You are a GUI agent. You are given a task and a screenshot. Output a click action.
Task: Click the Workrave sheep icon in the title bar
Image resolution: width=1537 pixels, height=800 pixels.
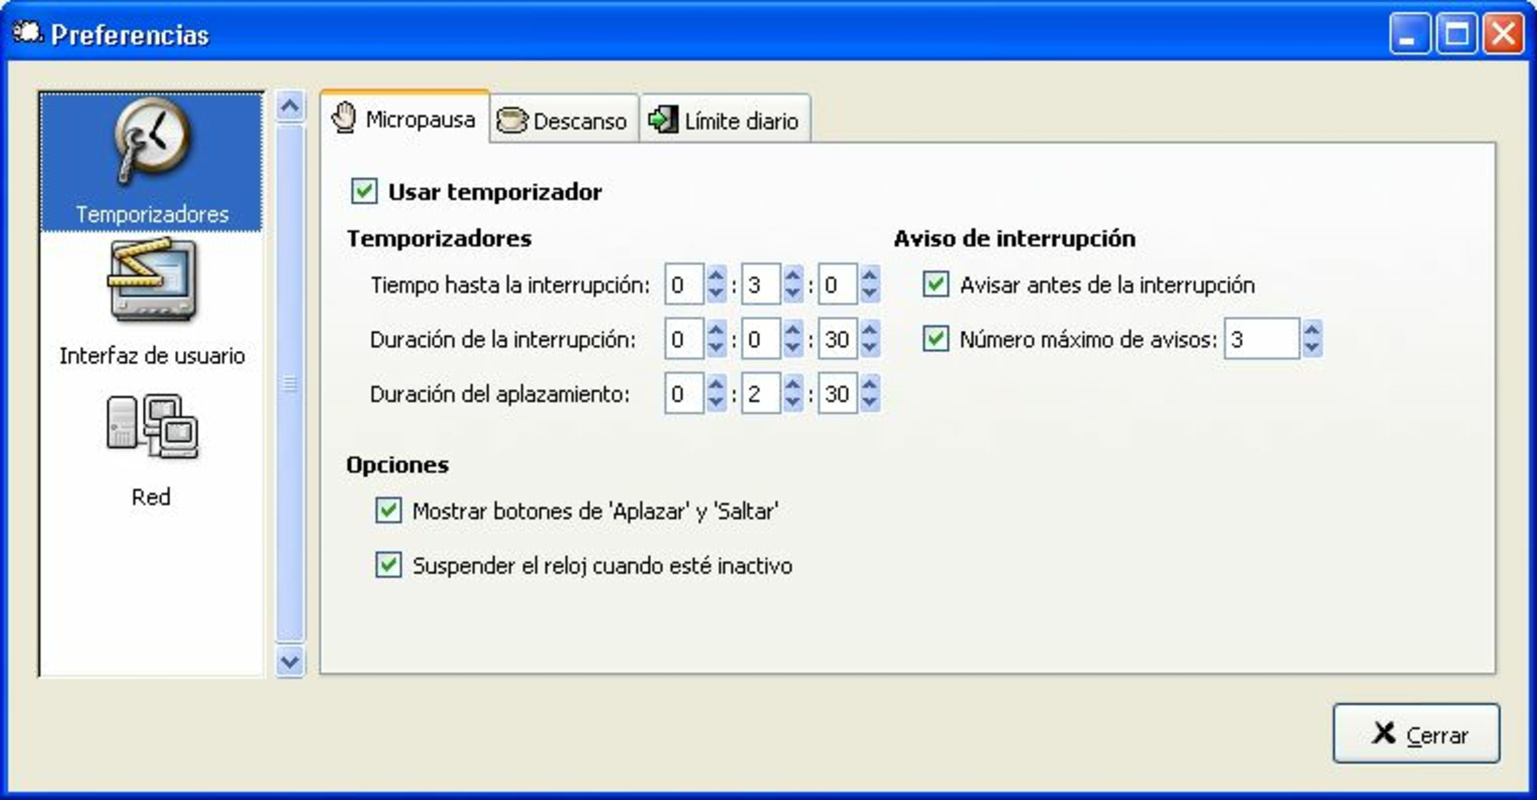(x=28, y=30)
